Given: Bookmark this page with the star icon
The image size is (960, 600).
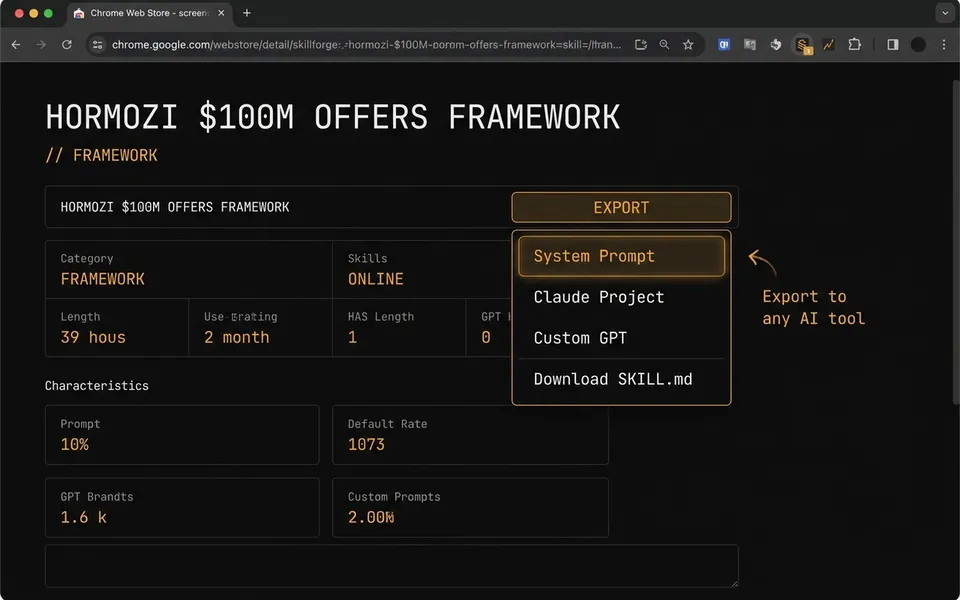Looking at the screenshot, I should (x=688, y=45).
